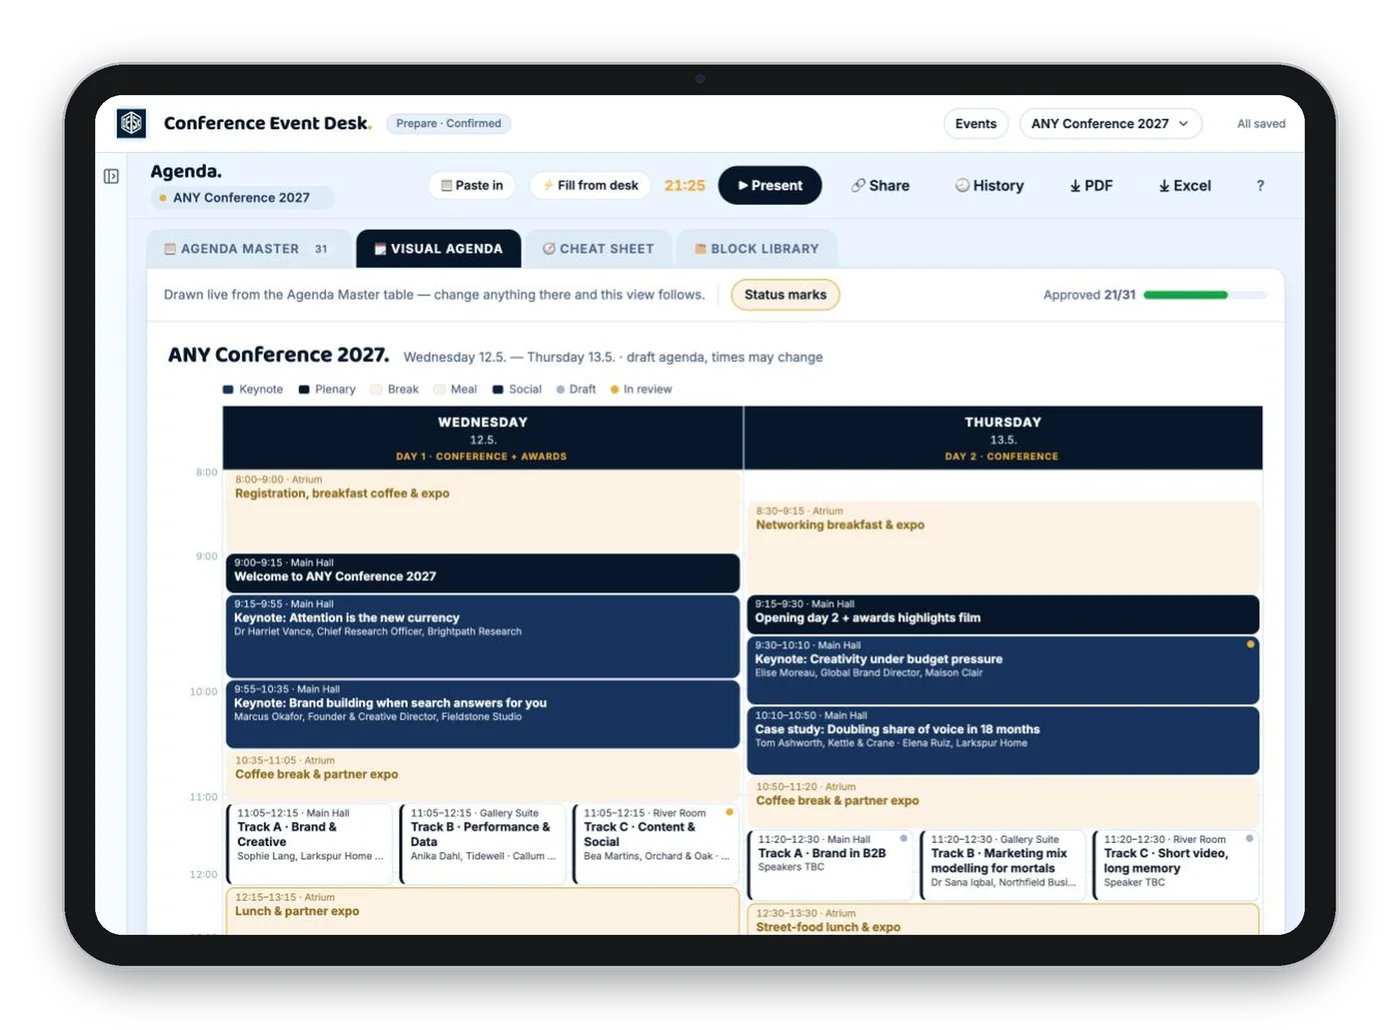Click Fill from desk button
1400x1030 pixels.
point(590,185)
